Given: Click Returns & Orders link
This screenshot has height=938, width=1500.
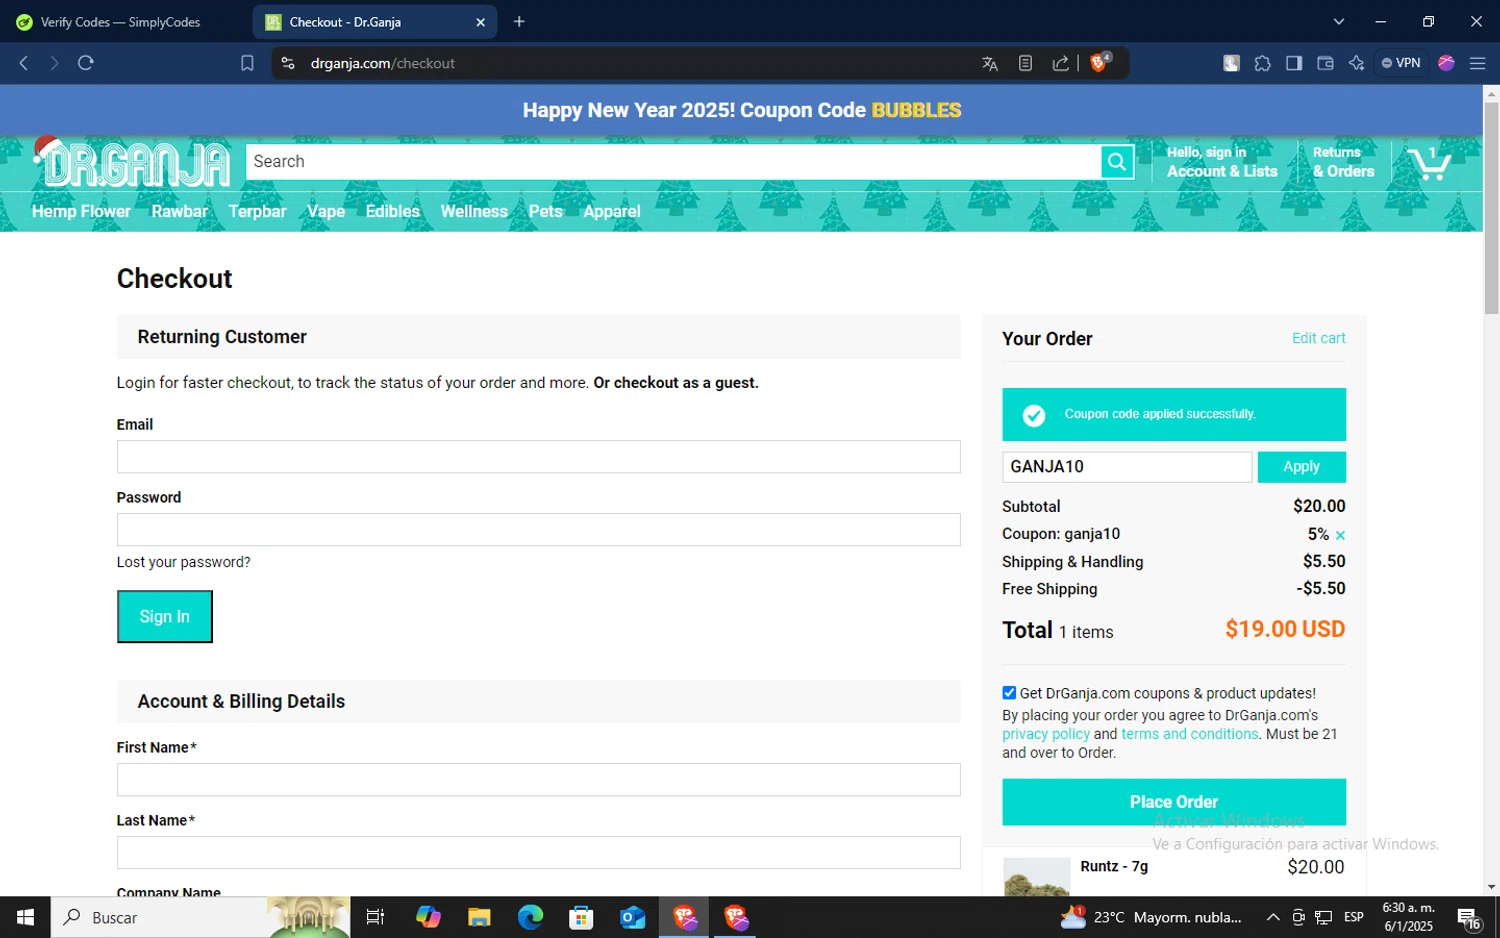Looking at the screenshot, I should click(x=1343, y=162).
